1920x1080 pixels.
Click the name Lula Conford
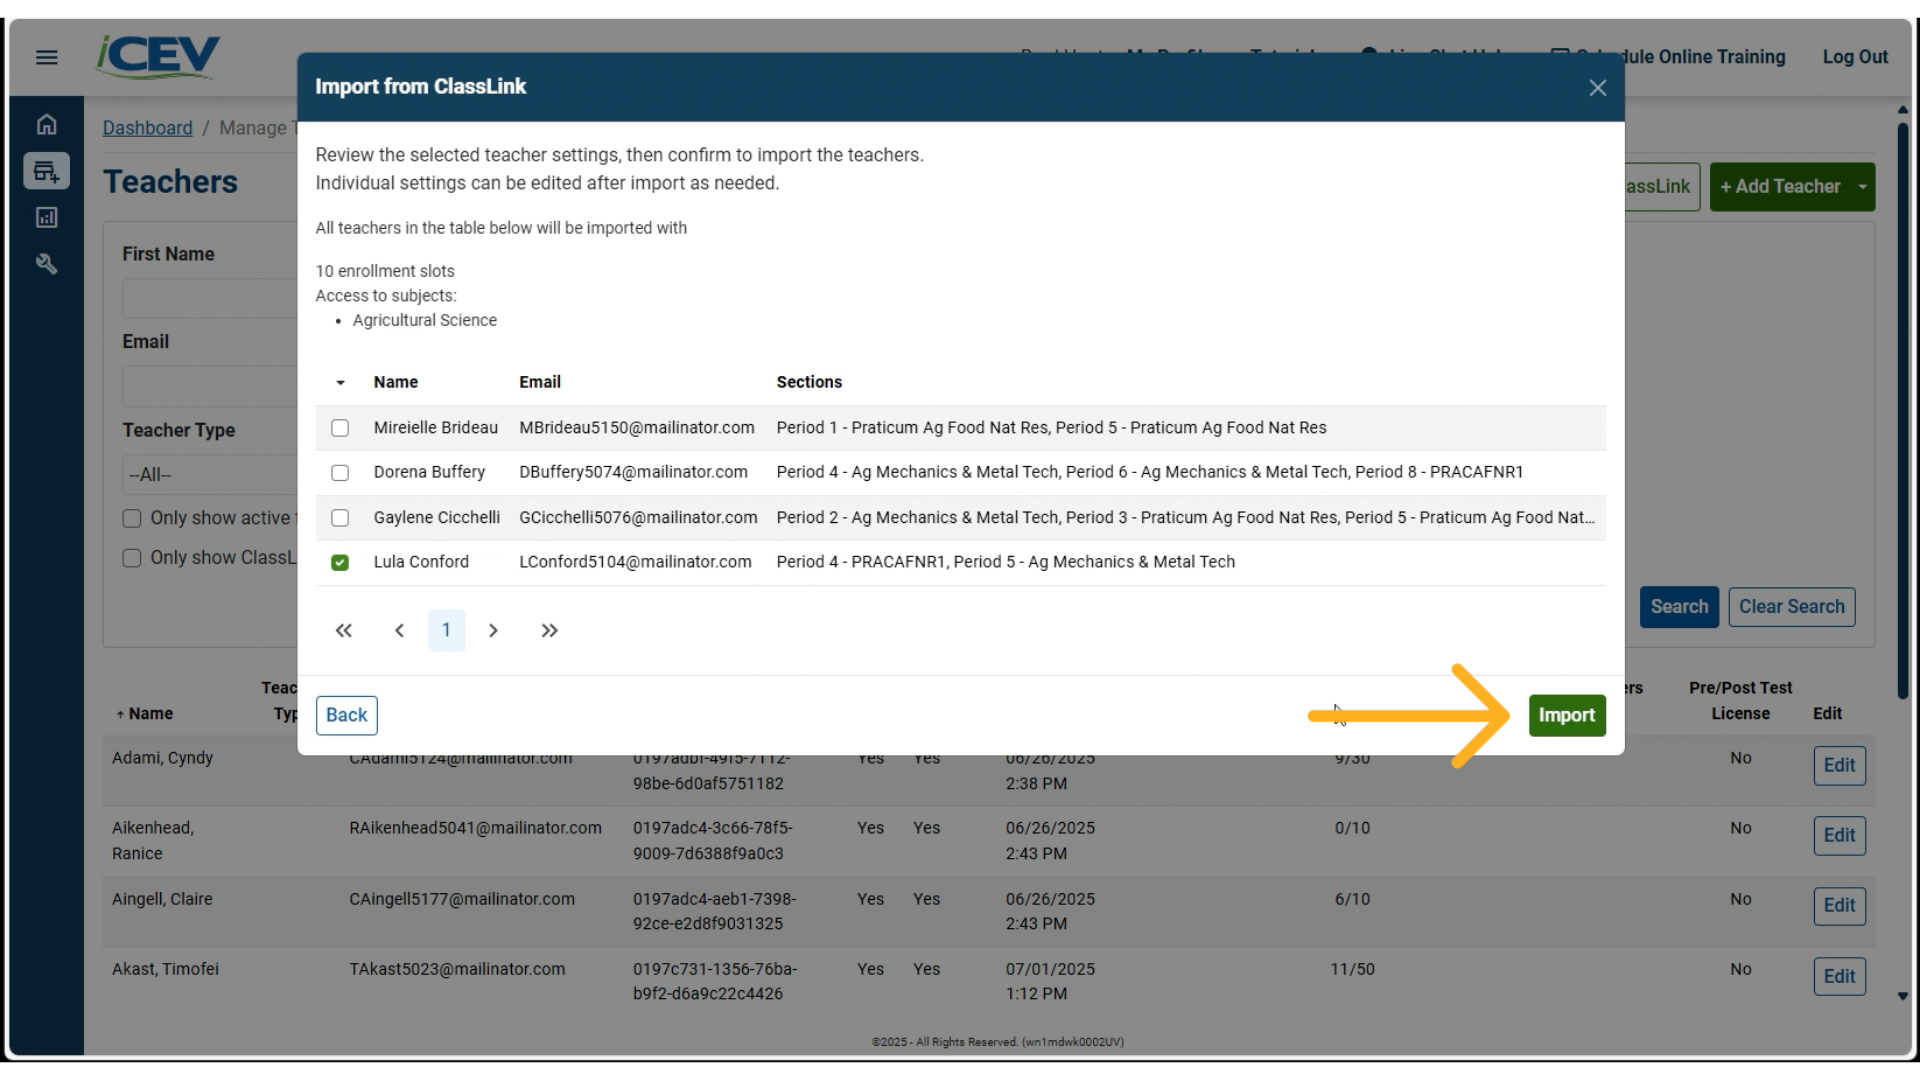coord(421,562)
